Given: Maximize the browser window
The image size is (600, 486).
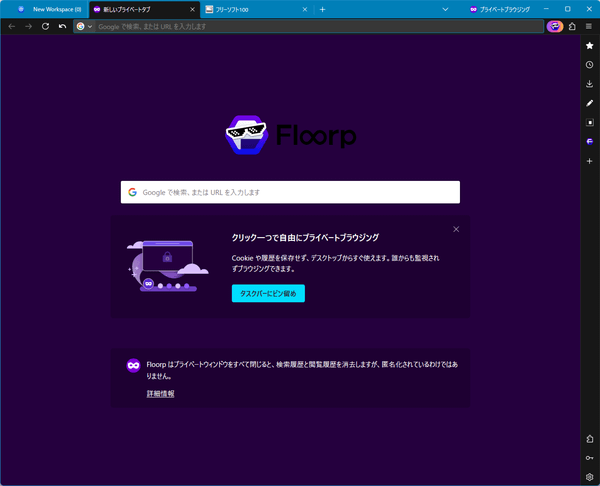Looking at the screenshot, I should point(568,9).
